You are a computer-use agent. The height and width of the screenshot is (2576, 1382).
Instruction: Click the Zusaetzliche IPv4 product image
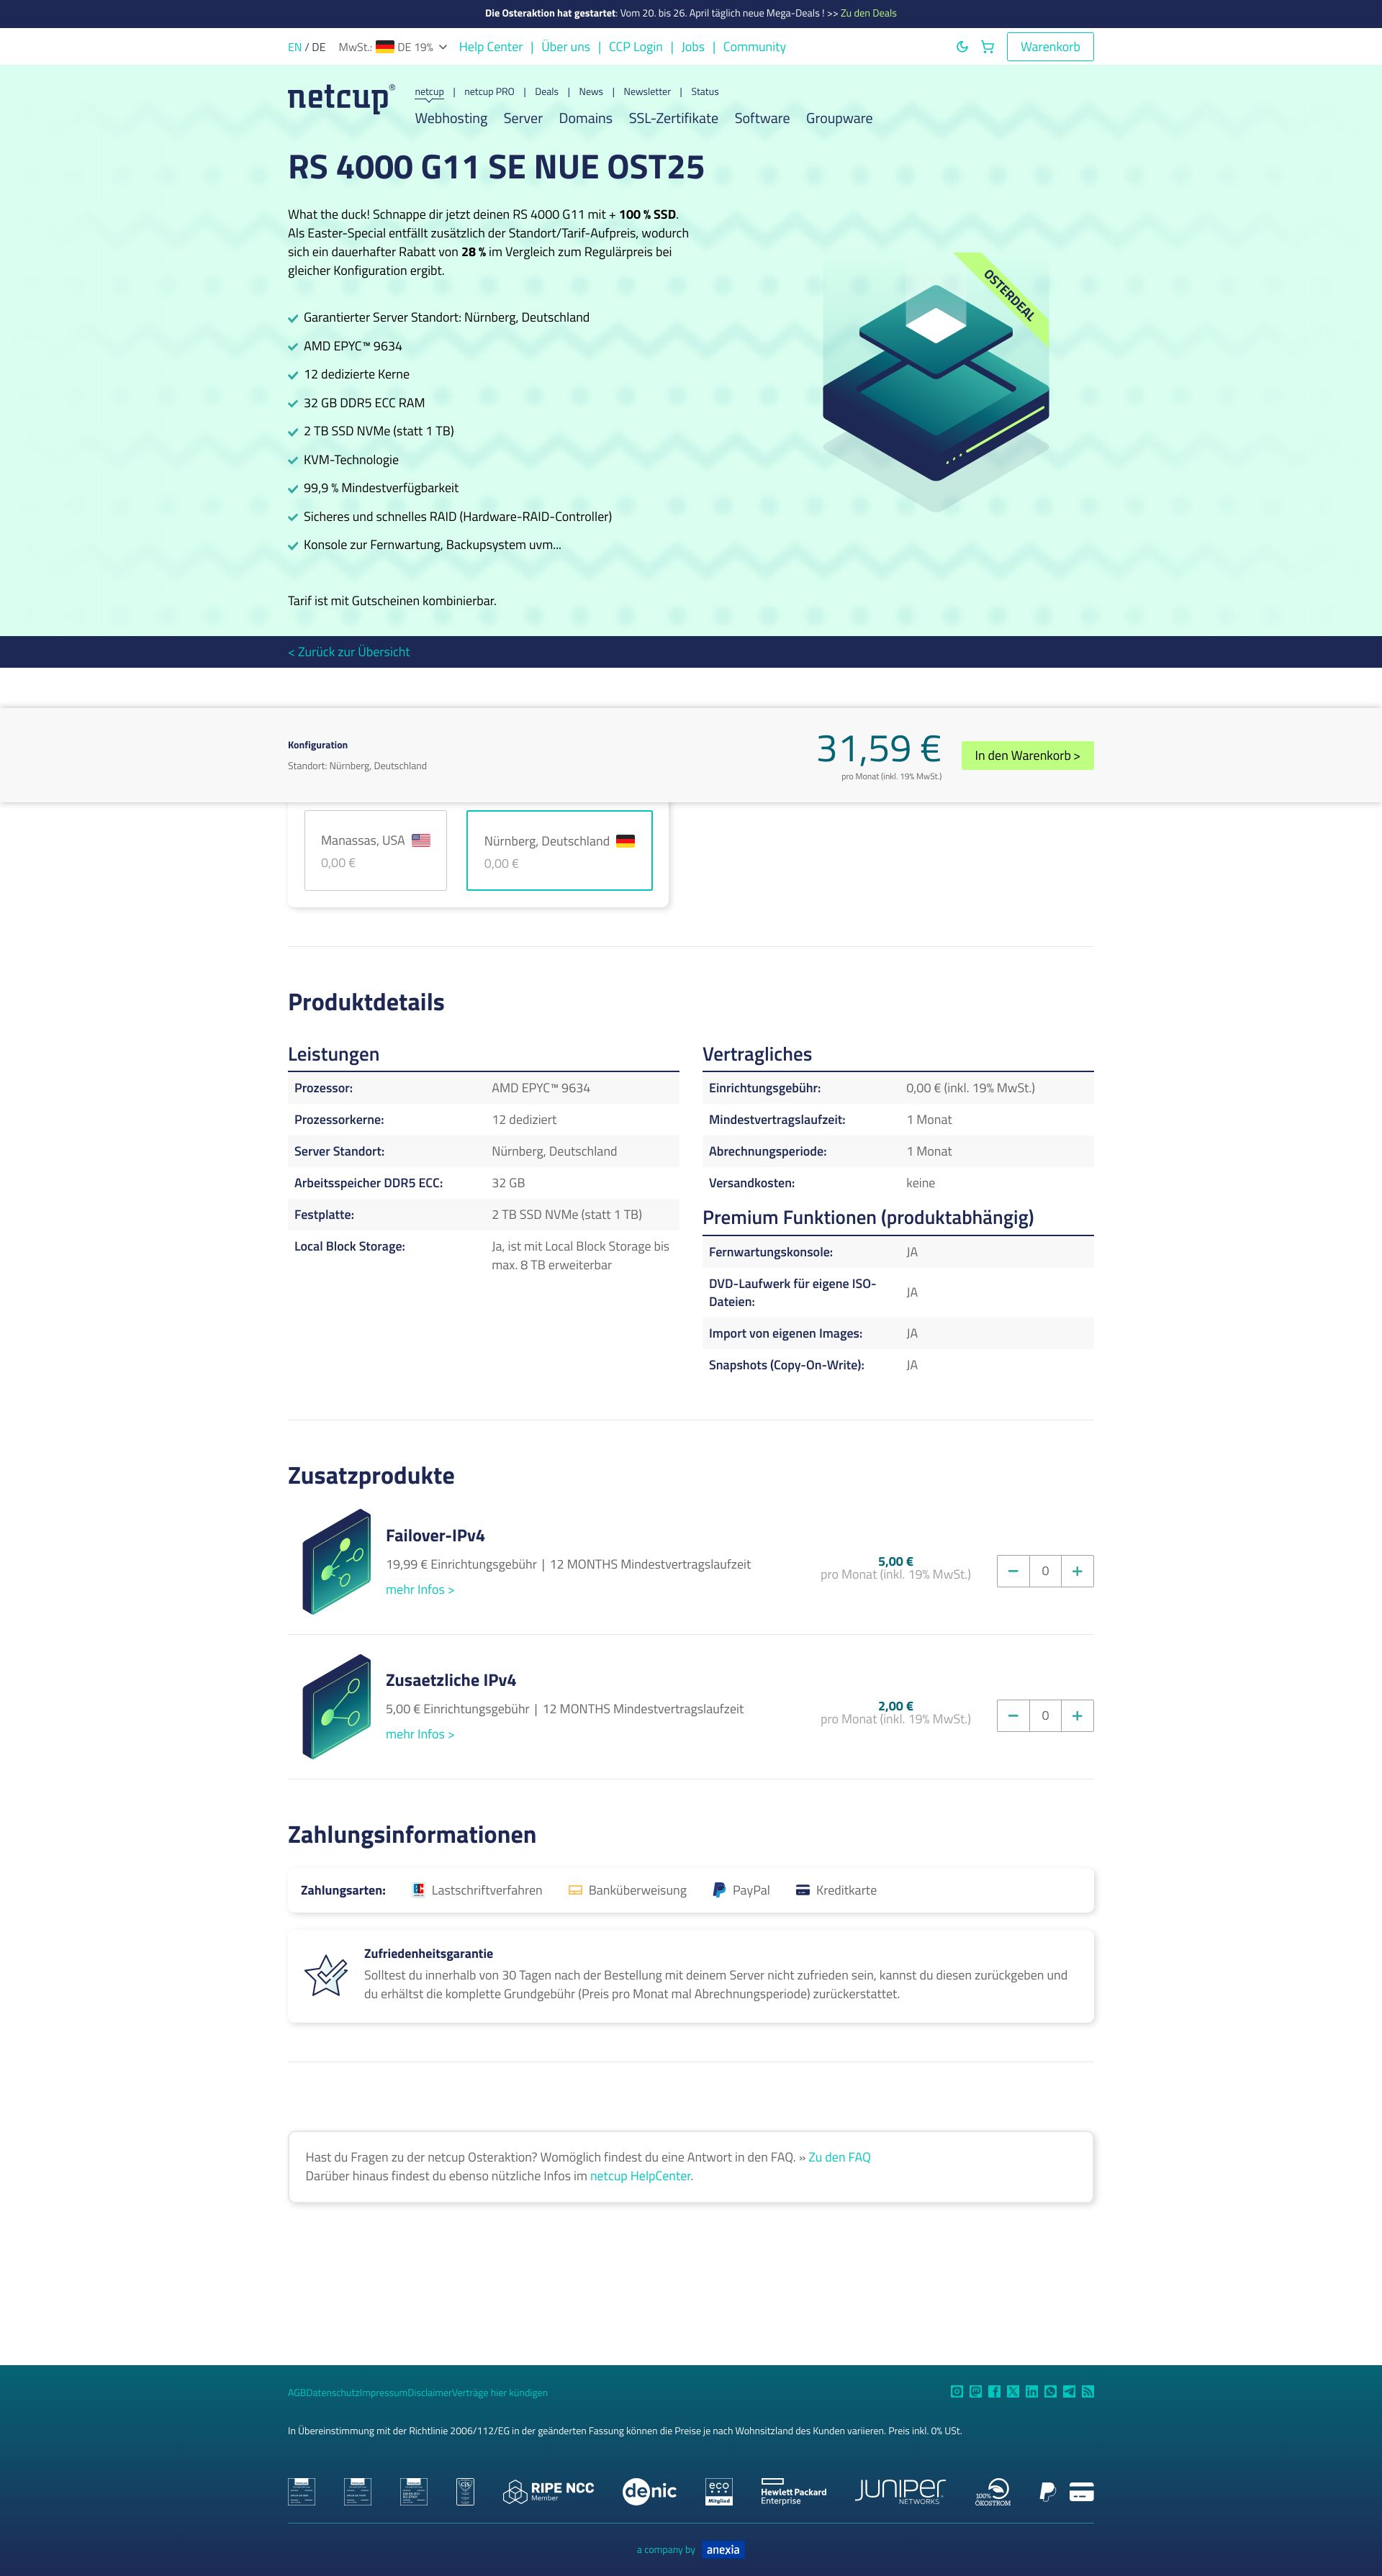tap(336, 1706)
